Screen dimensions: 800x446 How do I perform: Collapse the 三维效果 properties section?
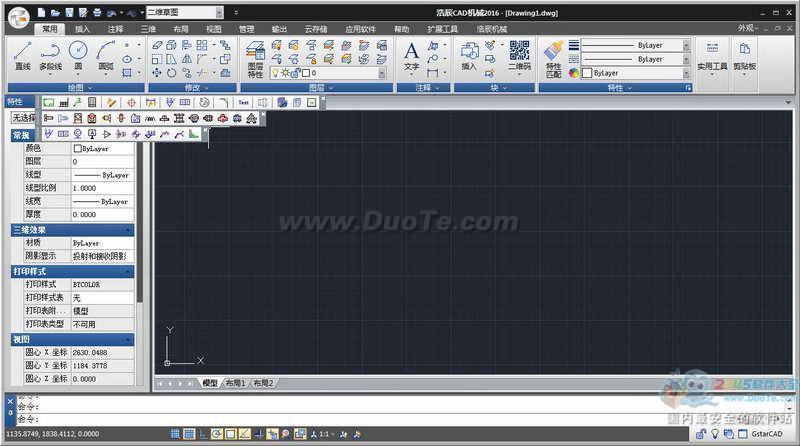click(128, 230)
